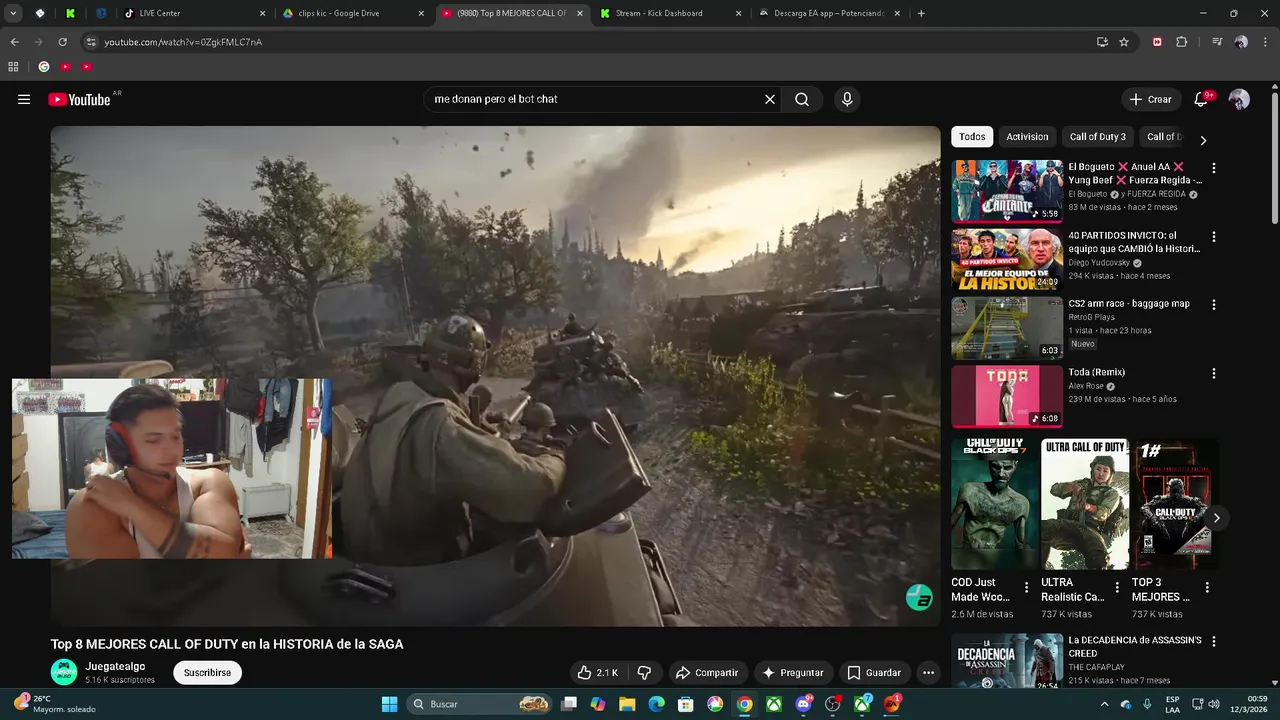
Task: Click the Guardar save button
Action: point(874,672)
